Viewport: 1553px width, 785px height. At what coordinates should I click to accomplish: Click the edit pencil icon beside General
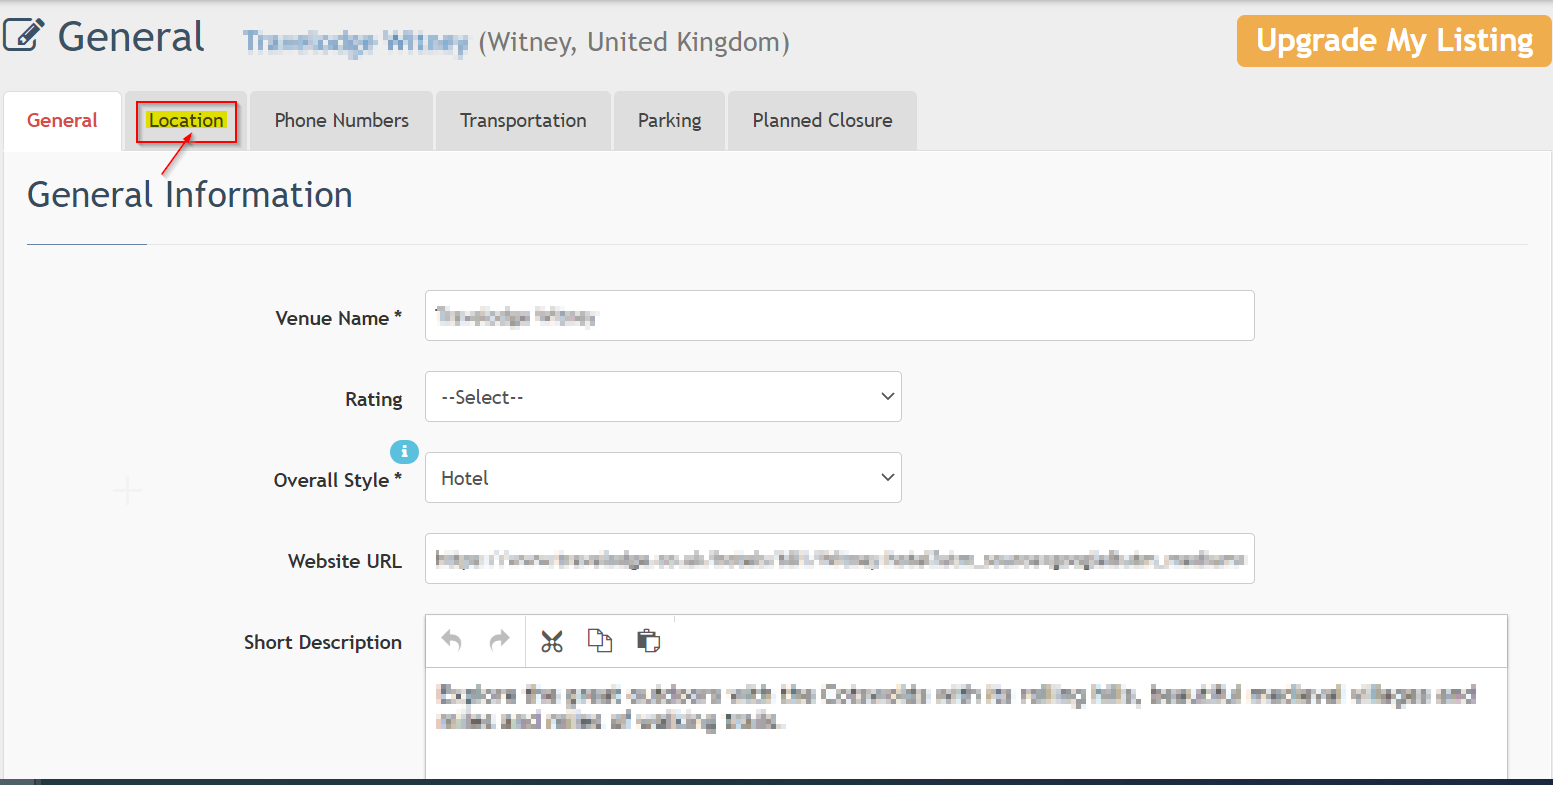(24, 37)
